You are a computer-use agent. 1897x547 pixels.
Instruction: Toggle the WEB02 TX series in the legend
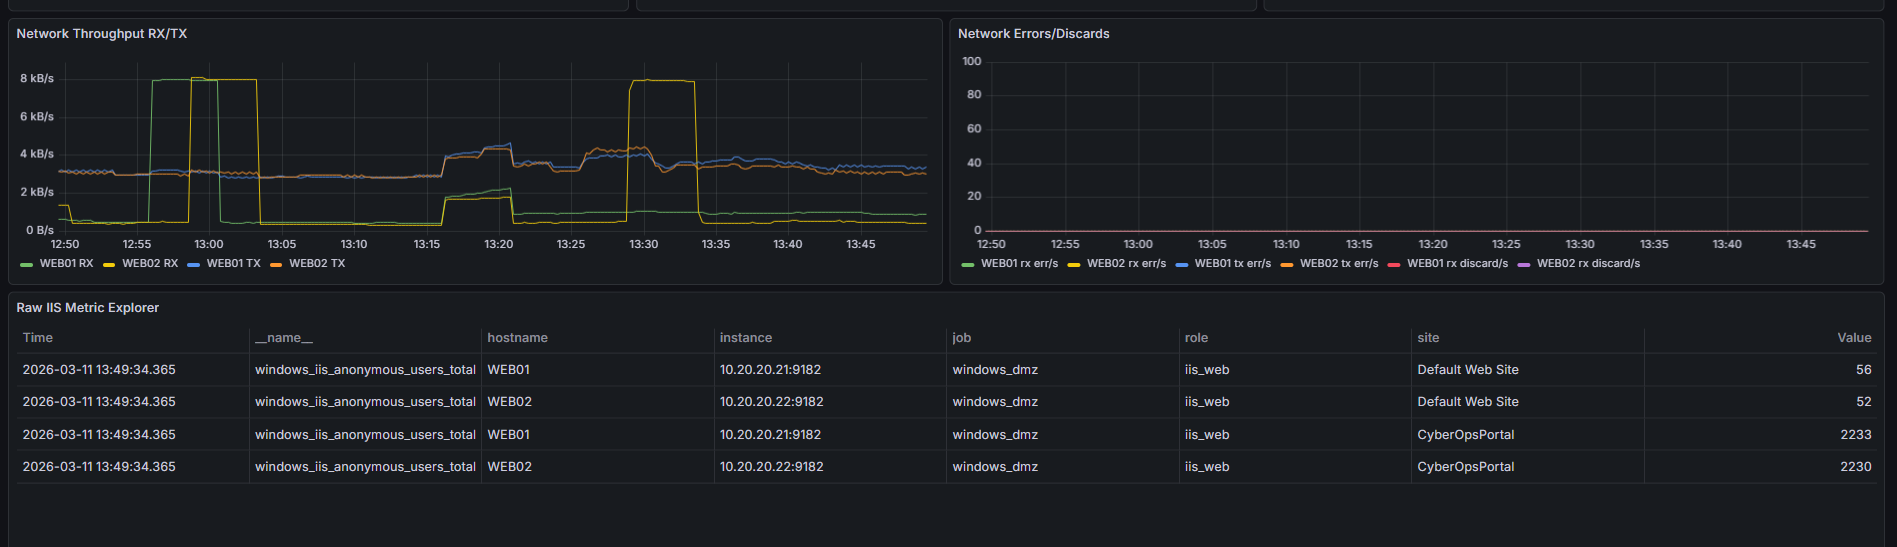click(317, 264)
